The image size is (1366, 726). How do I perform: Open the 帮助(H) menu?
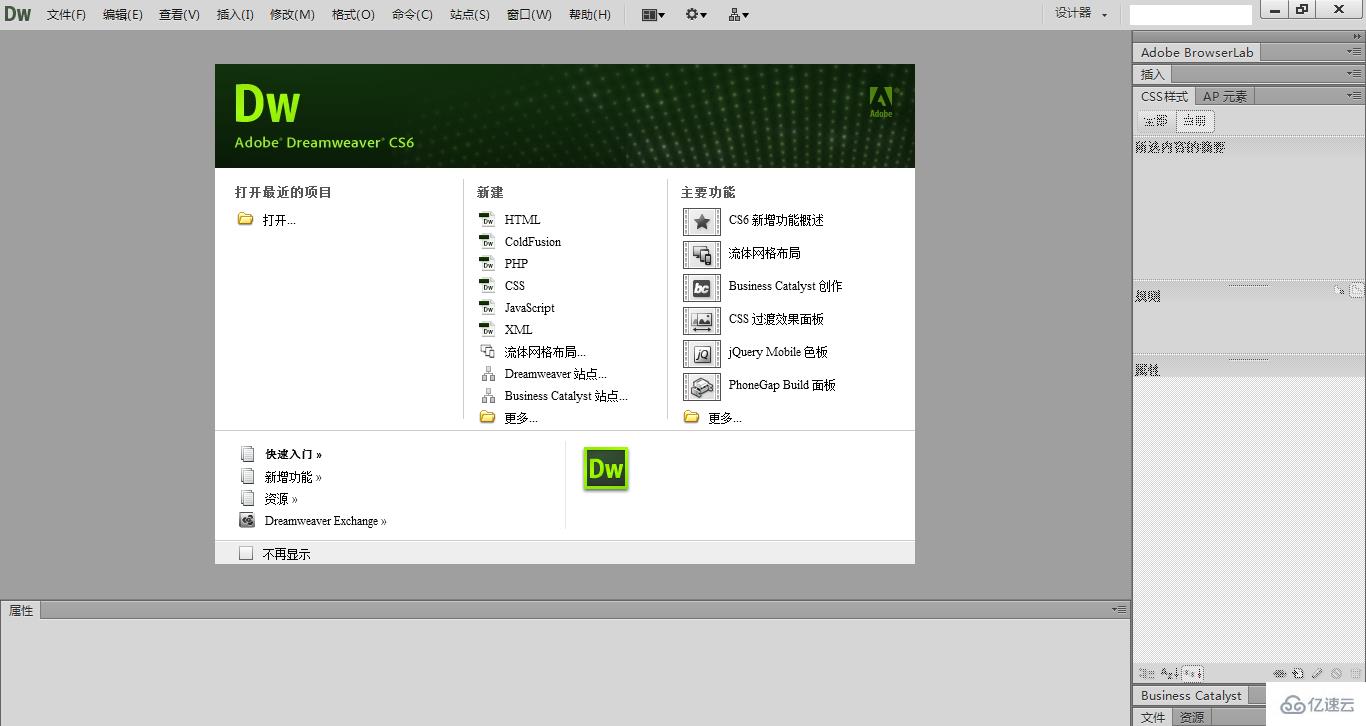tap(590, 14)
